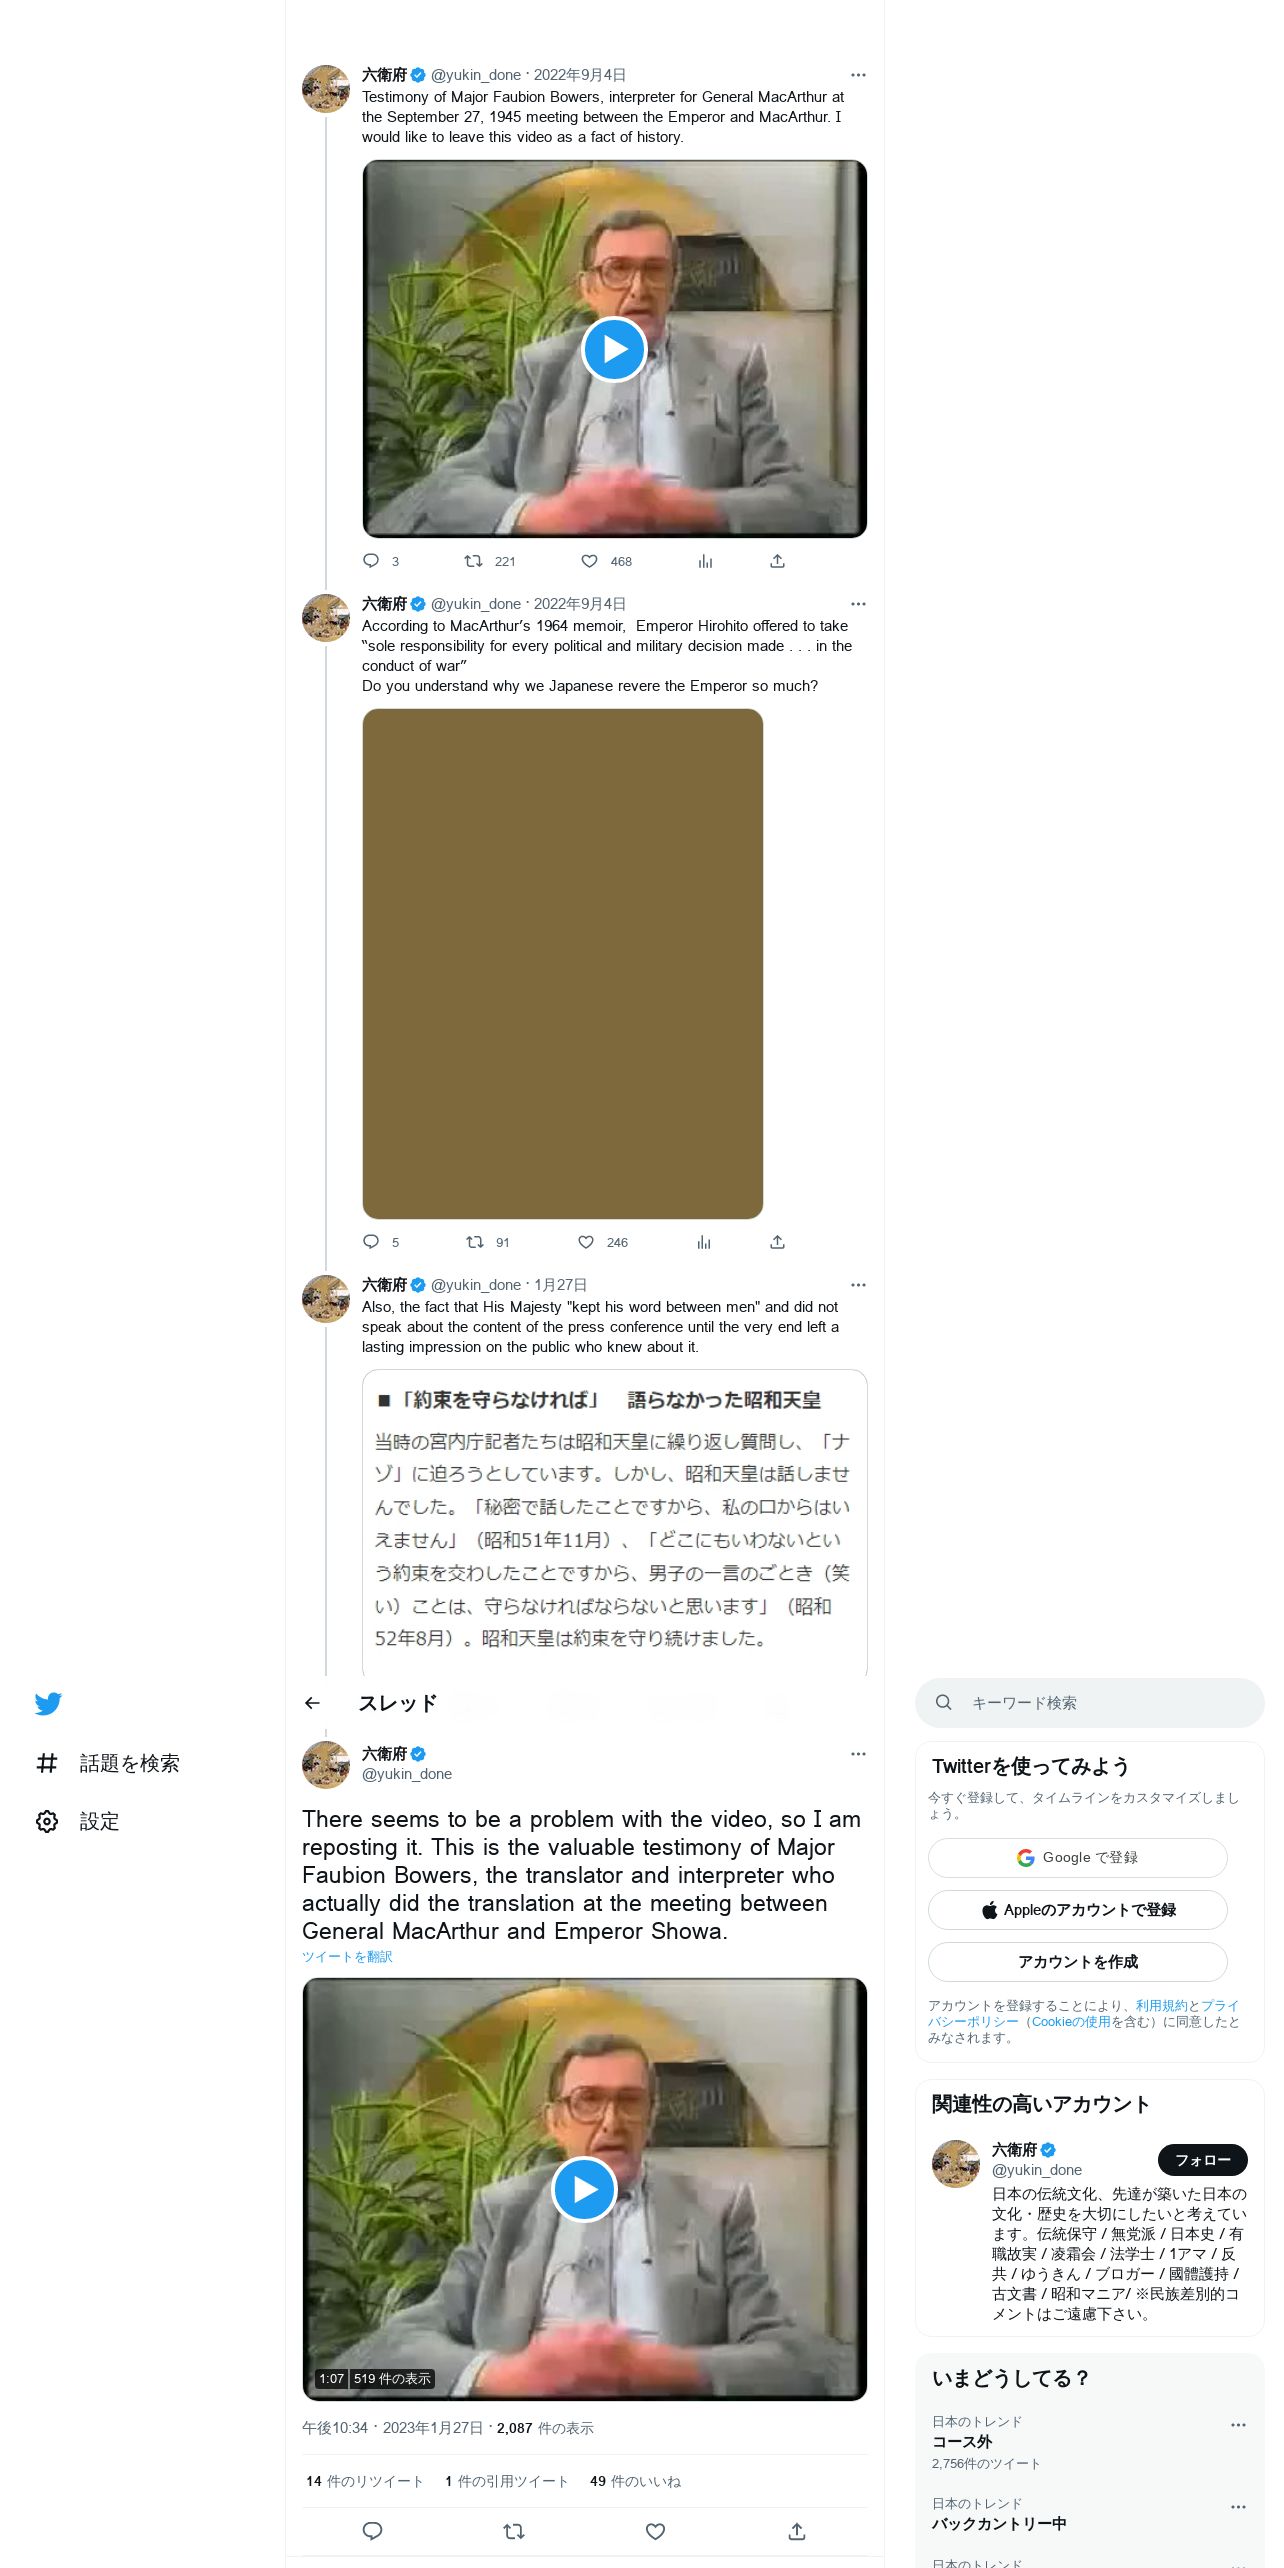Open the 話題を検索 explore item
The height and width of the screenshot is (2568, 1284).
click(x=107, y=1763)
